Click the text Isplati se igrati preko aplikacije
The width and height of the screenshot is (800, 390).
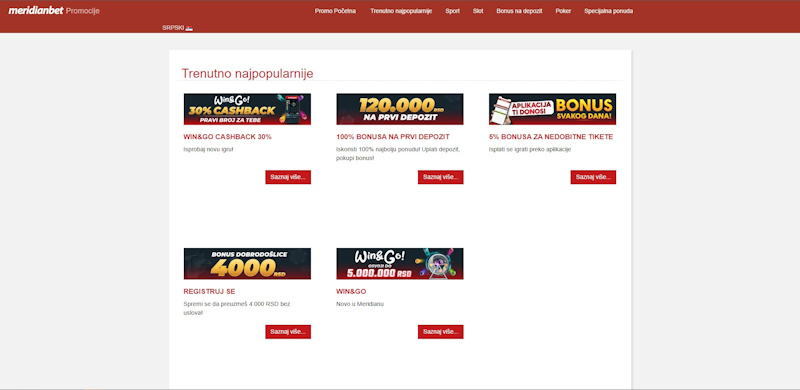point(530,150)
